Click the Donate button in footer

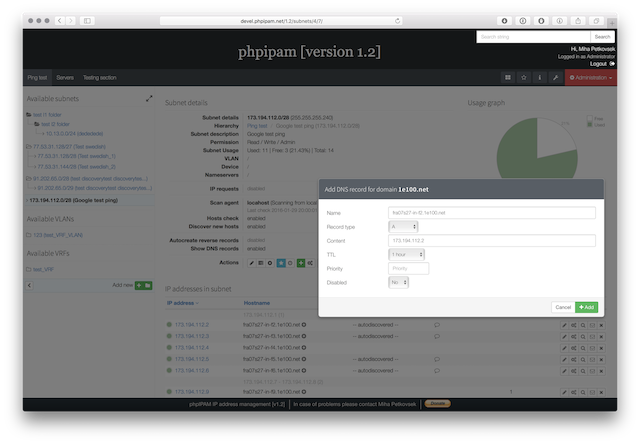pos(438,404)
